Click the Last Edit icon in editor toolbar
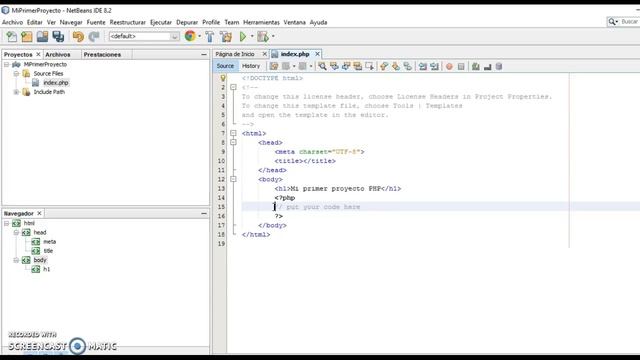Image resolution: width=640 pixels, height=360 pixels. [274, 66]
